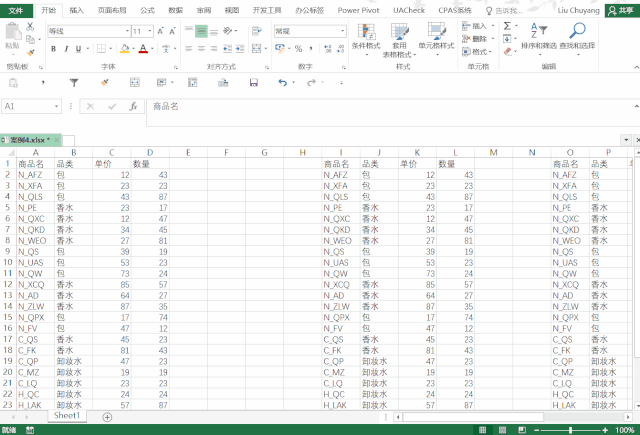Toggle middle vertical alignment
The image size is (640, 435).
click(201, 31)
